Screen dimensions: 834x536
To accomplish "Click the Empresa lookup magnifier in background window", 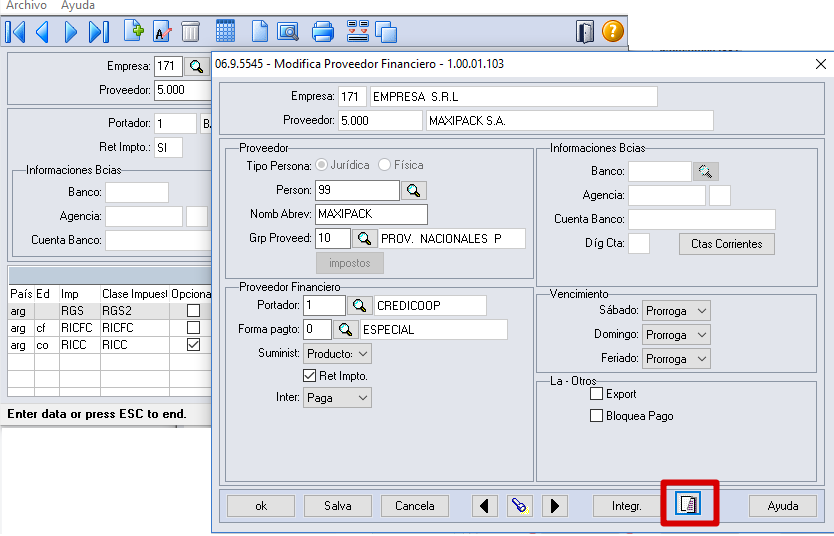I will pyautogui.click(x=196, y=66).
